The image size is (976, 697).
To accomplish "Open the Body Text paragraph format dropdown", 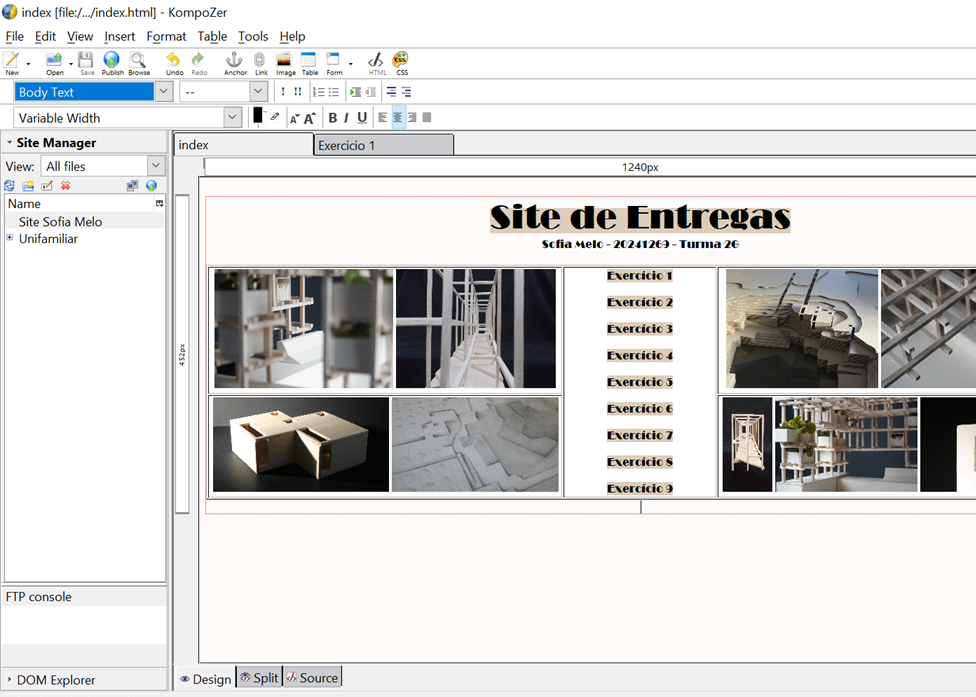I will coord(163,92).
